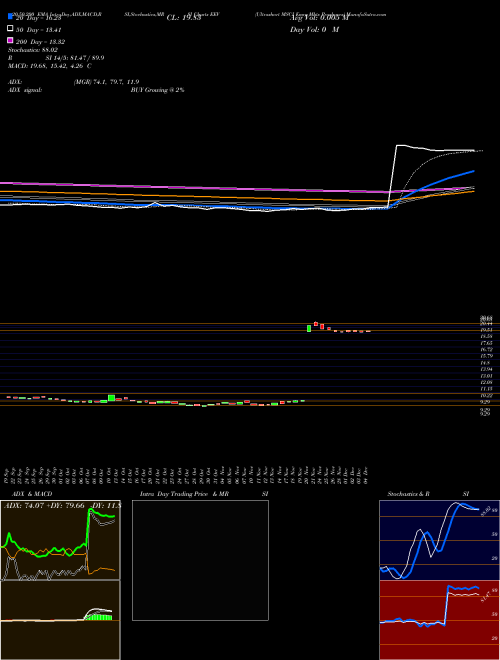This screenshot has width=500, height=660.
Task: Click the magenta 200 Day EMA legend swatch
Action: [x=11, y=40]
